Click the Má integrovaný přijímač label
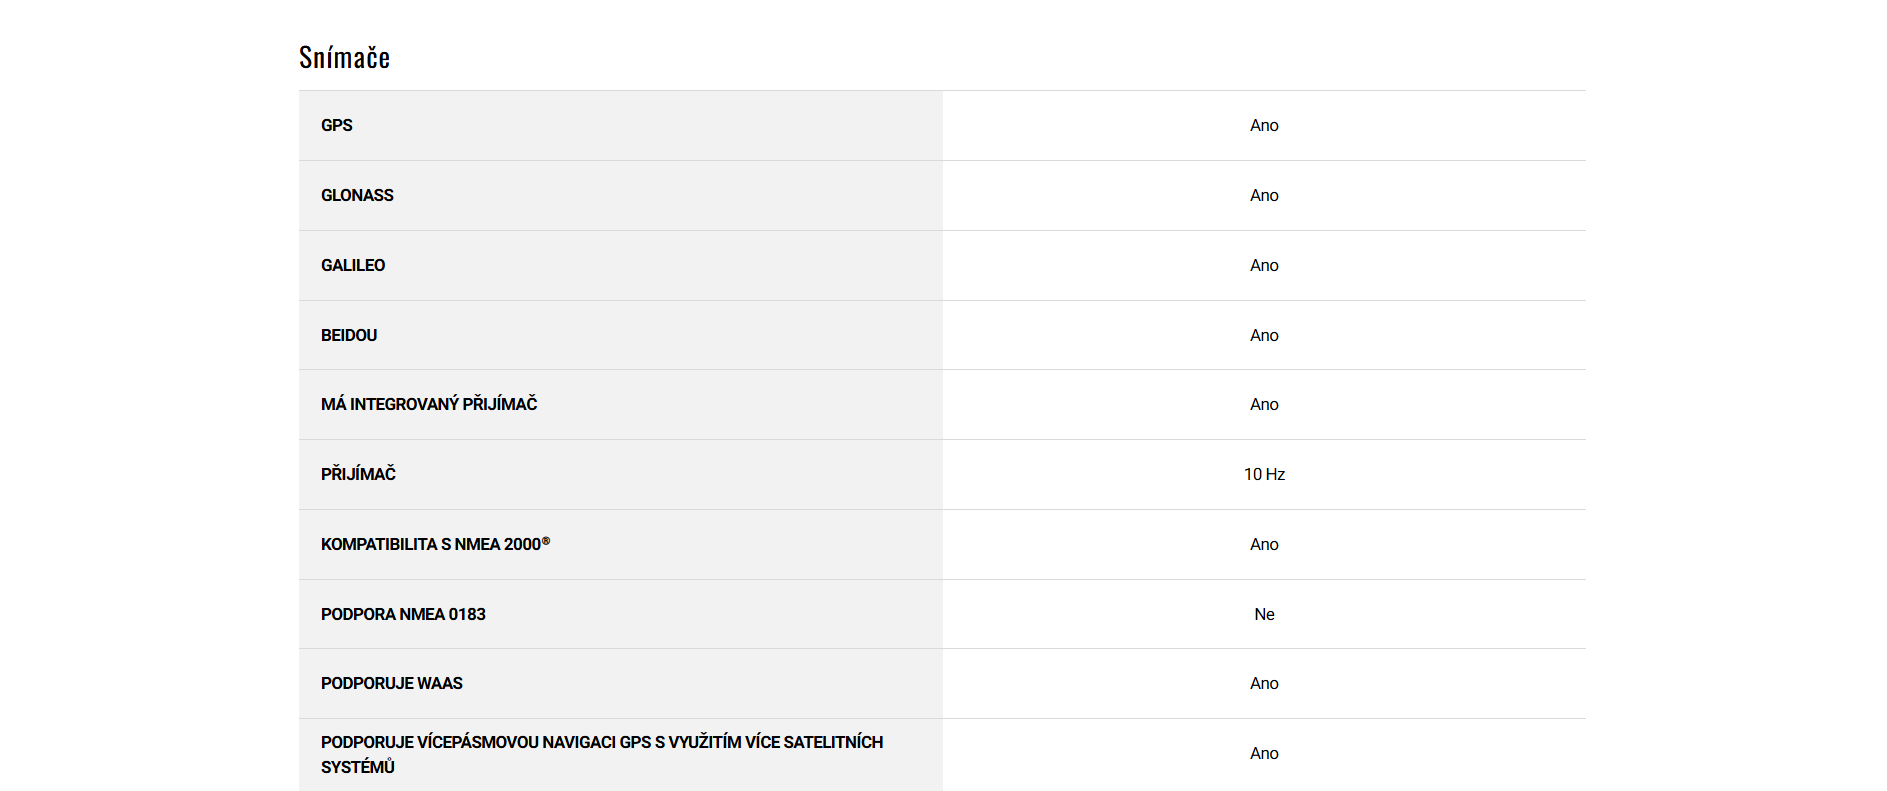Viewport: 1887px width, 791px height. (x=429, y=405)
